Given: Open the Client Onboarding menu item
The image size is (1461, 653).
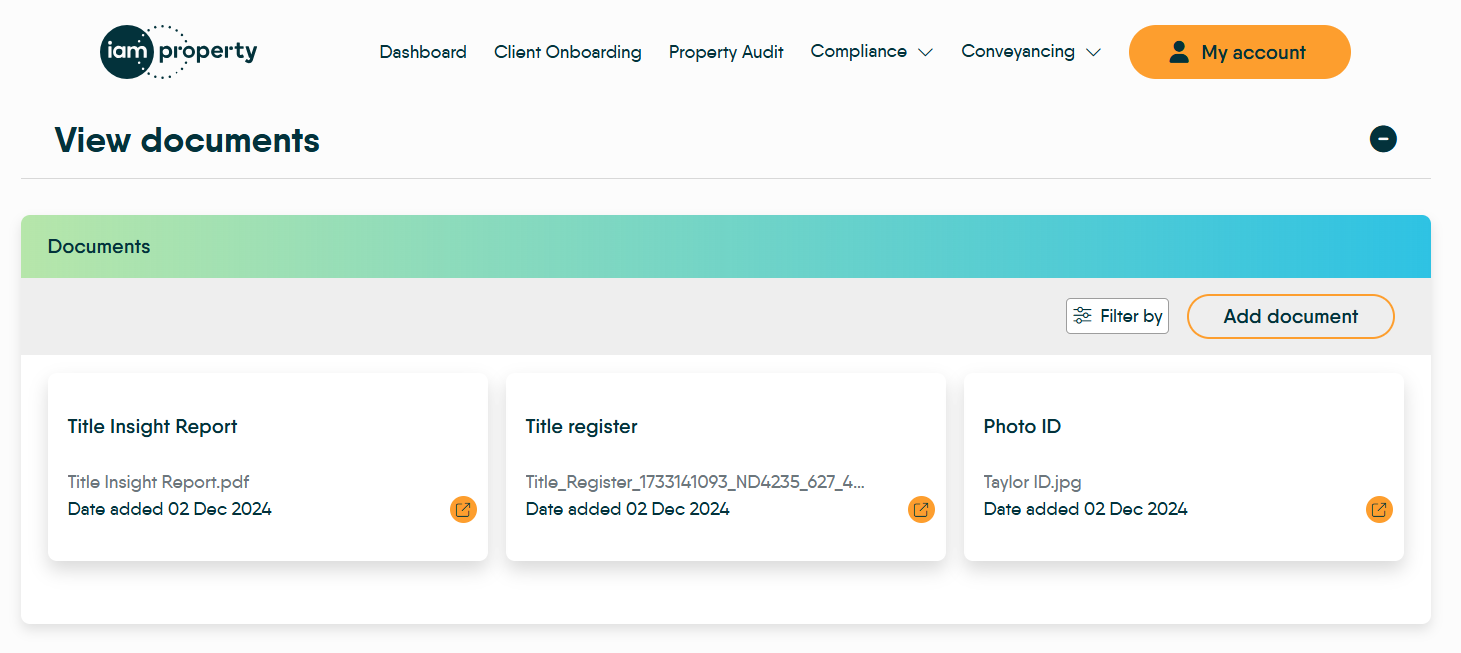Looking at the screenshot, I should [568, 52].
